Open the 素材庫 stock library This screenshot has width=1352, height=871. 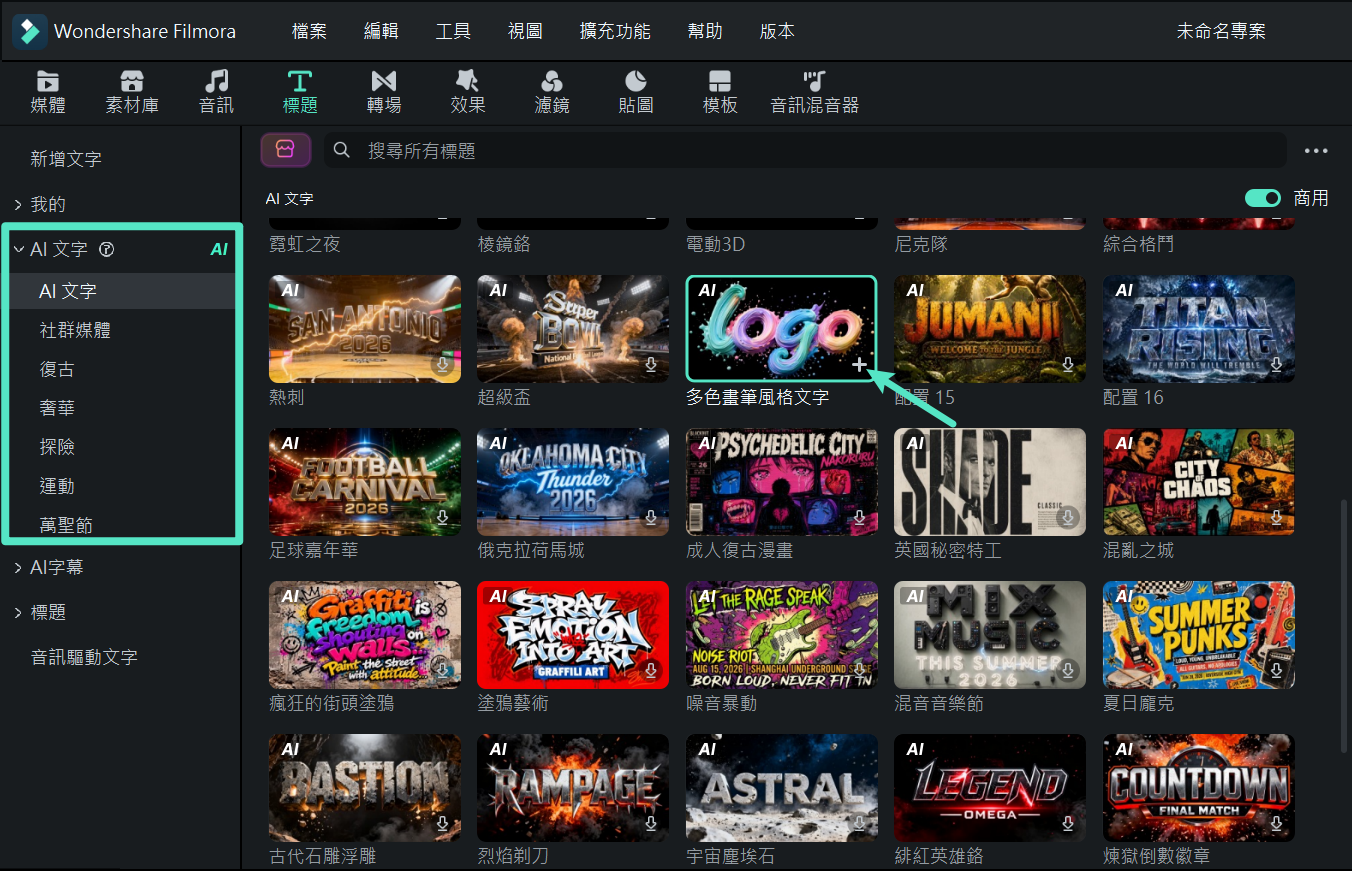point(132,91)
